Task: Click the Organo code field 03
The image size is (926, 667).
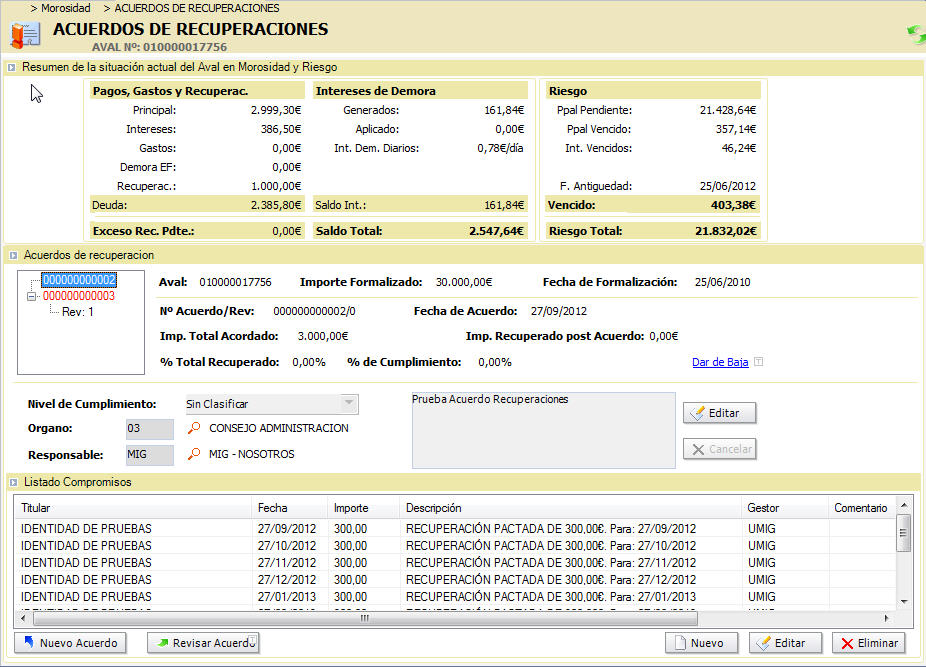Action: click(150, 429)
